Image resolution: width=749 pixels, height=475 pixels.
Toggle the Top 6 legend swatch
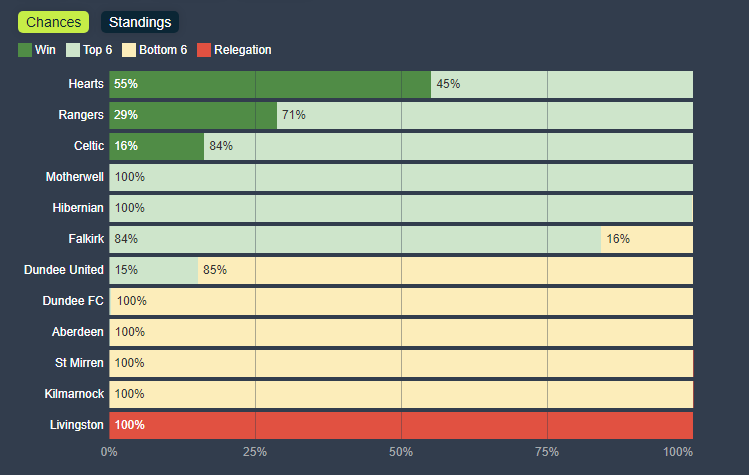[73, 50]
